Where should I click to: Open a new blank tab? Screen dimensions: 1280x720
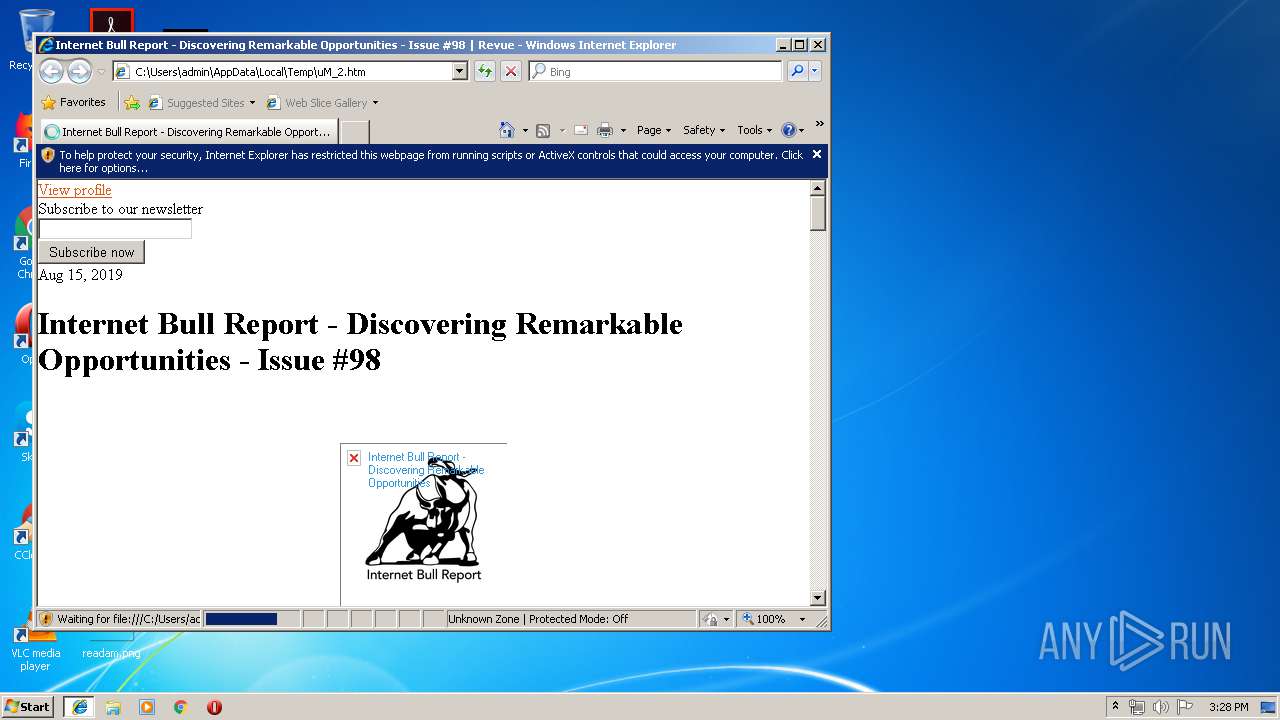[355, 132]
